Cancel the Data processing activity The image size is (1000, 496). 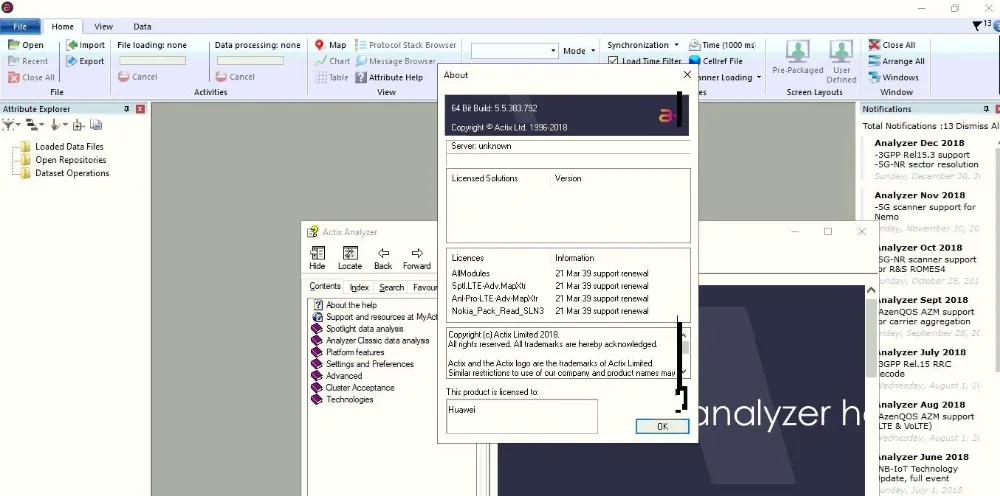click(235, 77)
